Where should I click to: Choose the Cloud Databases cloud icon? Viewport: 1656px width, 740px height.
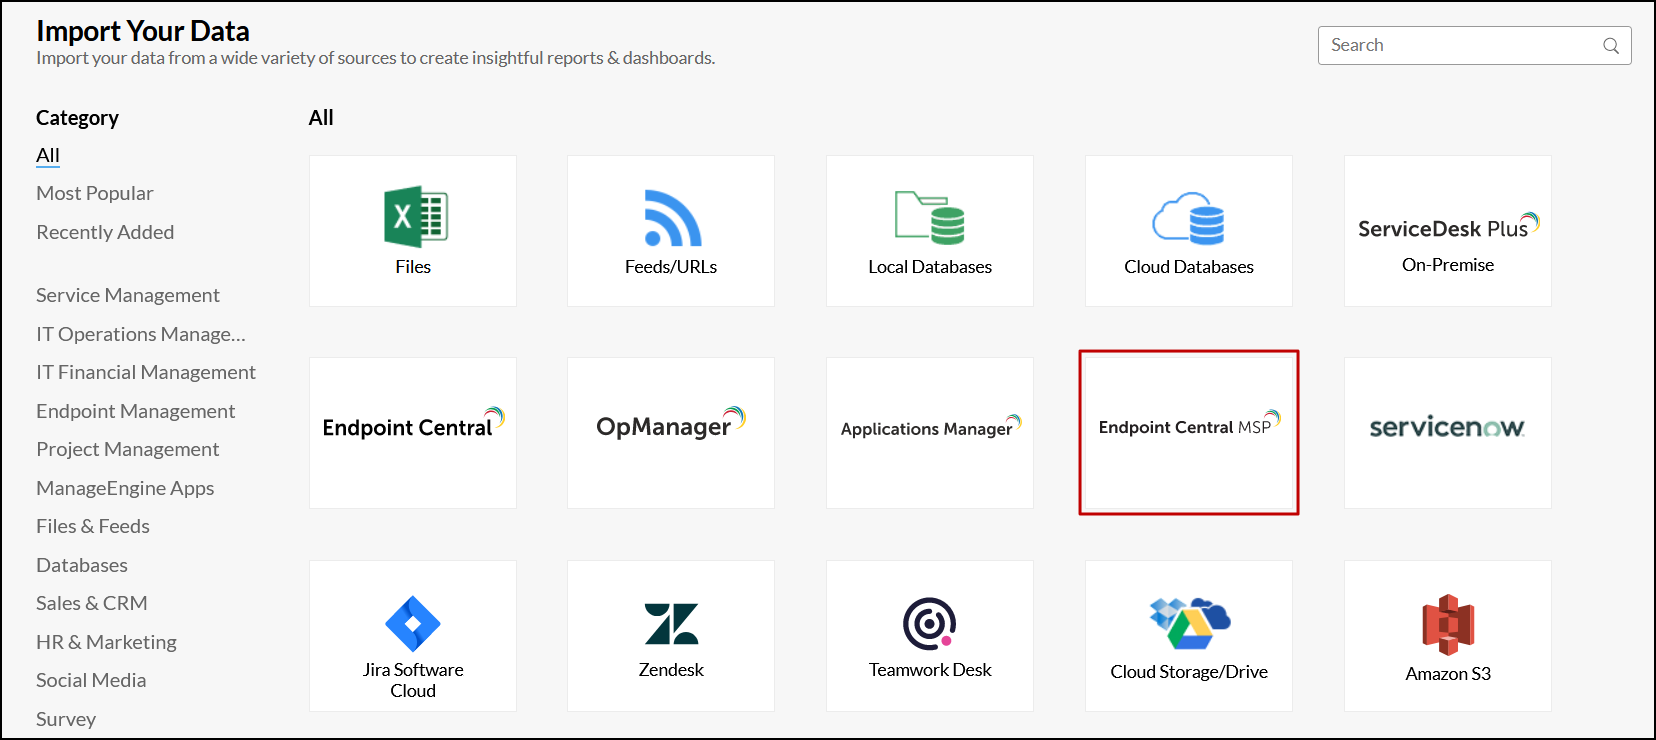pos(1188,218)
